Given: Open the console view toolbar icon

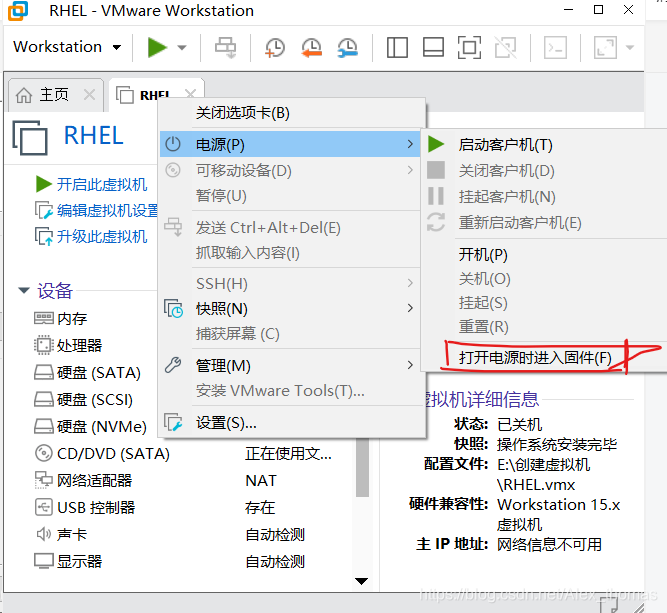Looking at the screenshot, I should (x=556, y=47).
